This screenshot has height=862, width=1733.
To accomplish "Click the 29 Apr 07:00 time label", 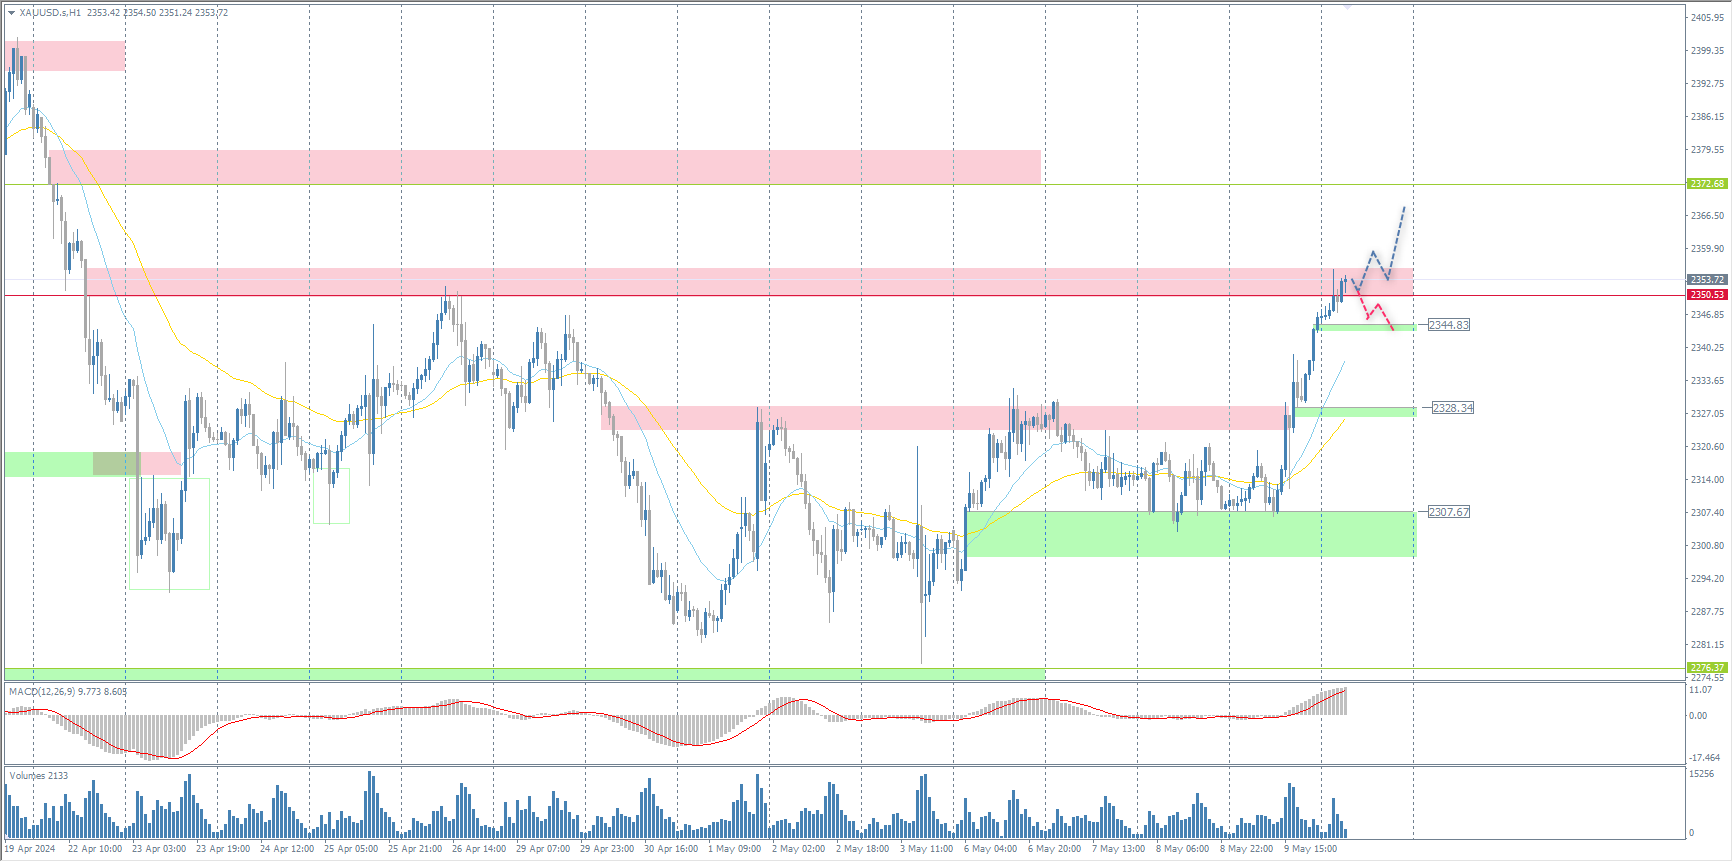I will pos(543,849).
